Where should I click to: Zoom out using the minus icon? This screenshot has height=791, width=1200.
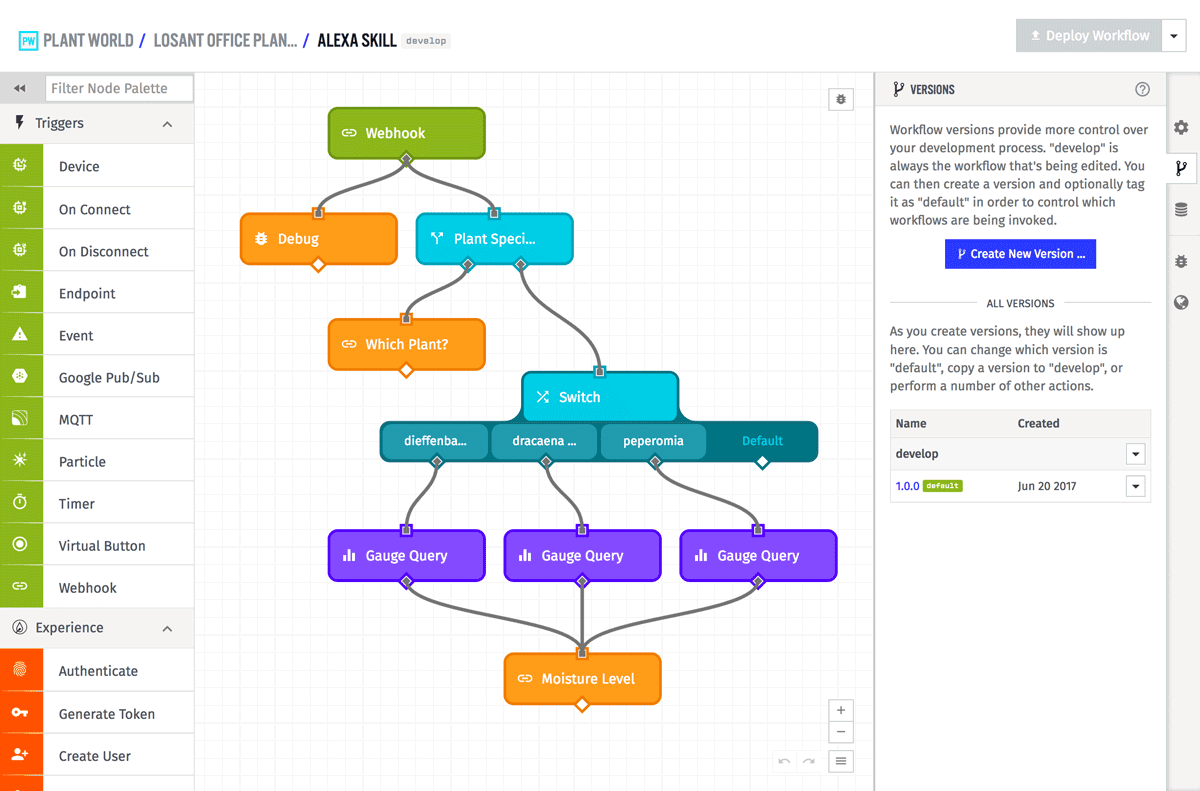point(840,732)
